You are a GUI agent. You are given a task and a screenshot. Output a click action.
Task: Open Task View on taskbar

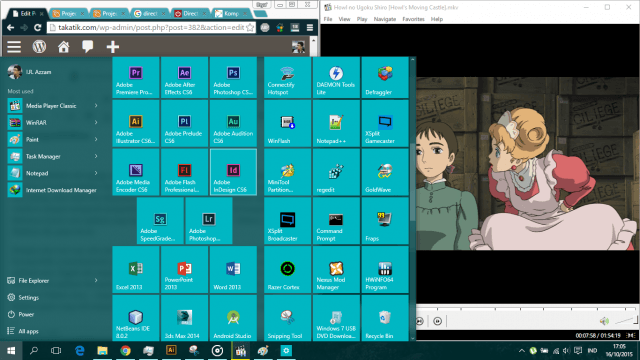point(56,351)
